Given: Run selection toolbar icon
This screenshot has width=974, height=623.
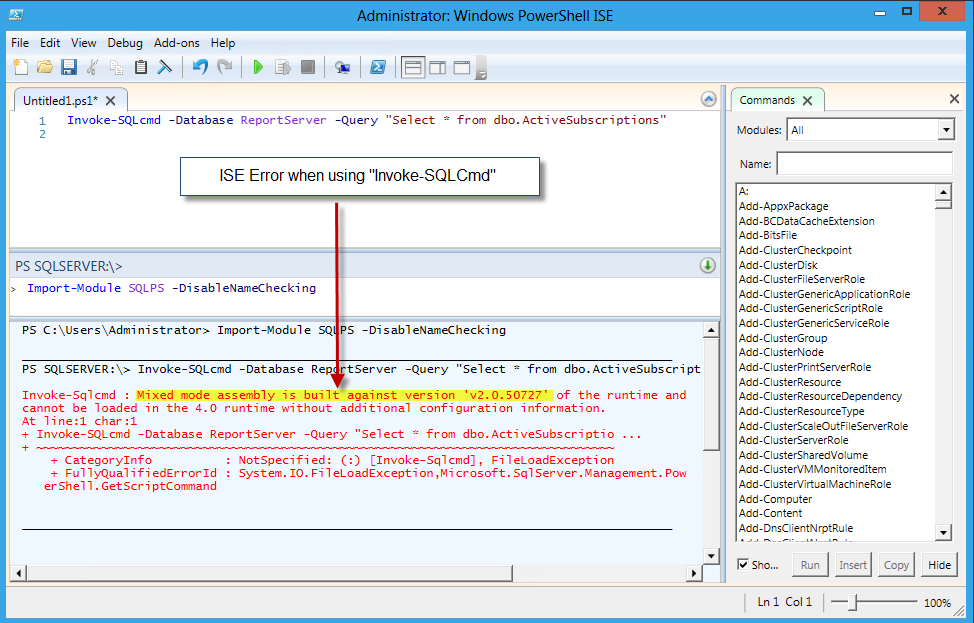Looking at the screenshot, I should click(x=283, y=67).
